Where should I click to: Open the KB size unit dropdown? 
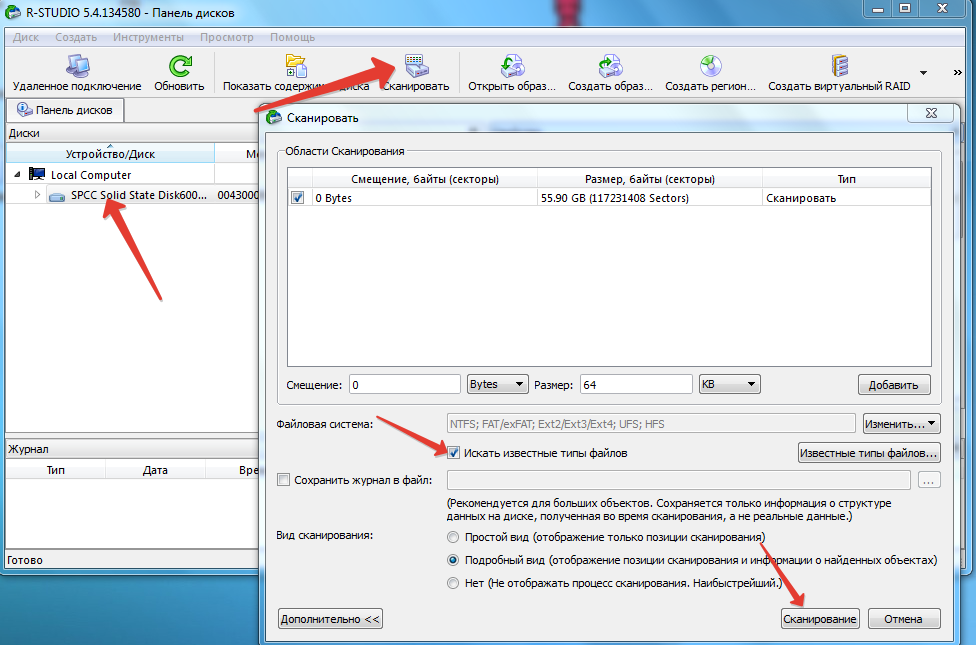(730, 384)
